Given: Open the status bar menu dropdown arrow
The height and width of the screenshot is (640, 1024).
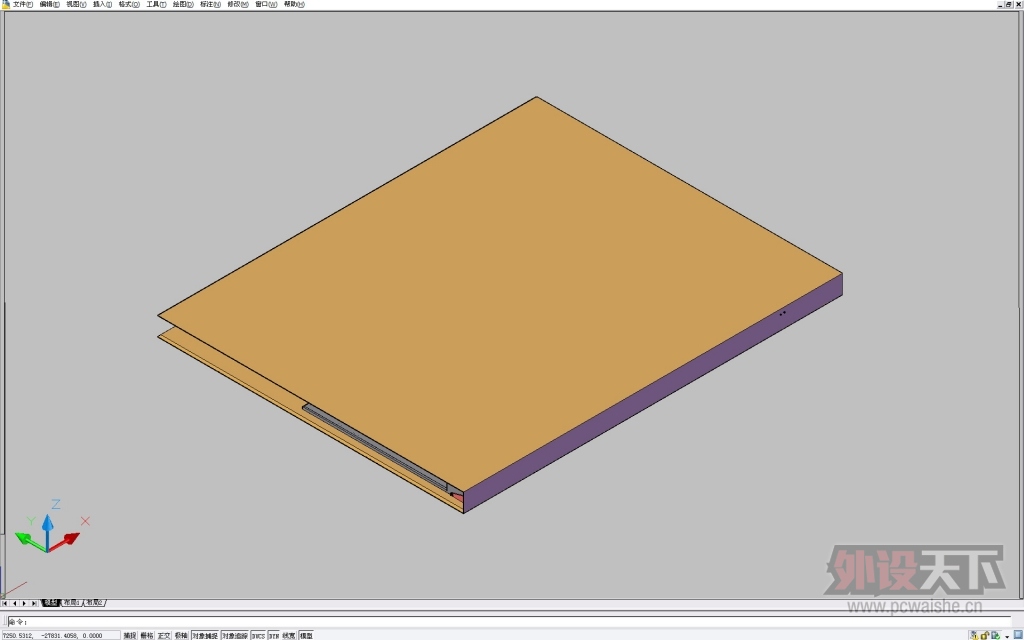Looking at the screenshot, I should point(1007,636).
